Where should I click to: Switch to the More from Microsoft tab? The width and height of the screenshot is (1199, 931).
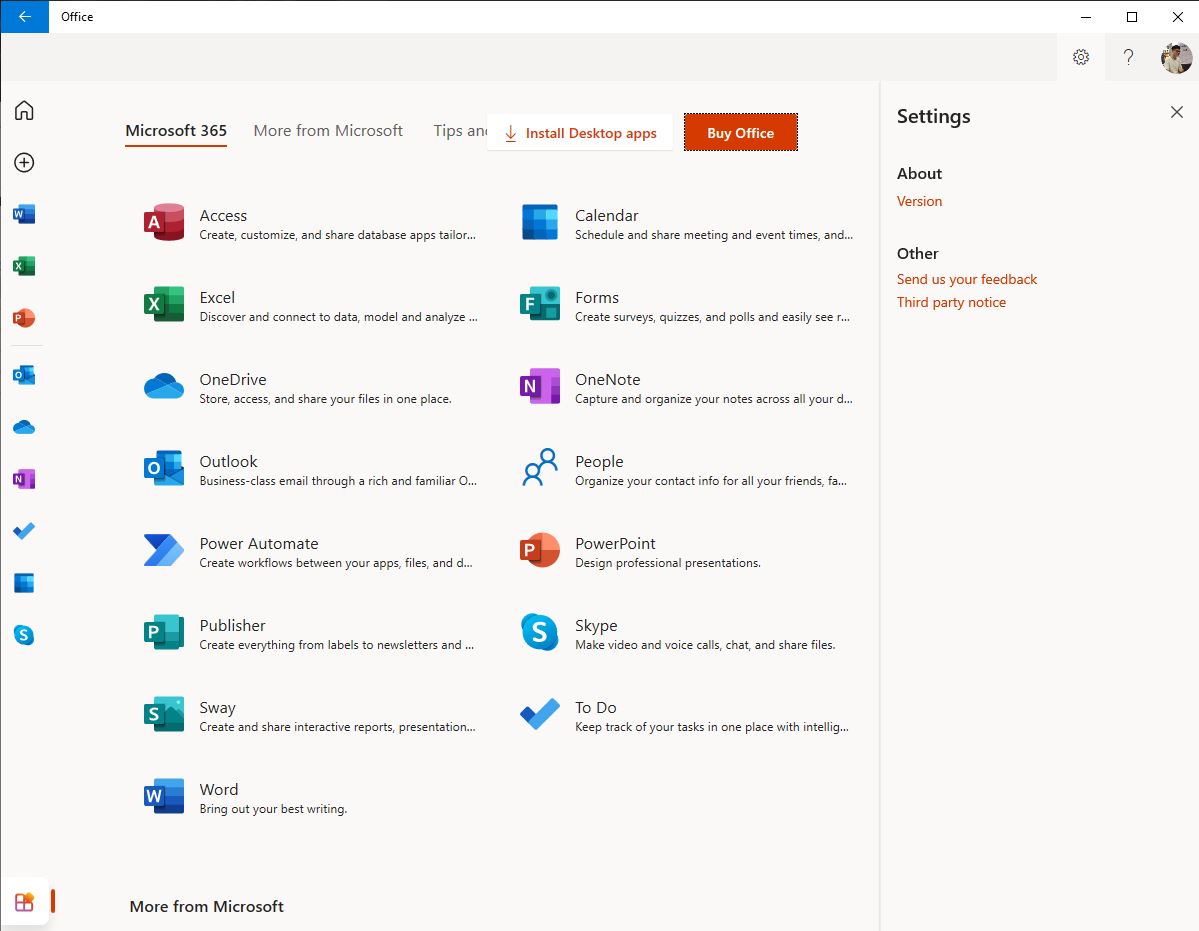point(328,130)
